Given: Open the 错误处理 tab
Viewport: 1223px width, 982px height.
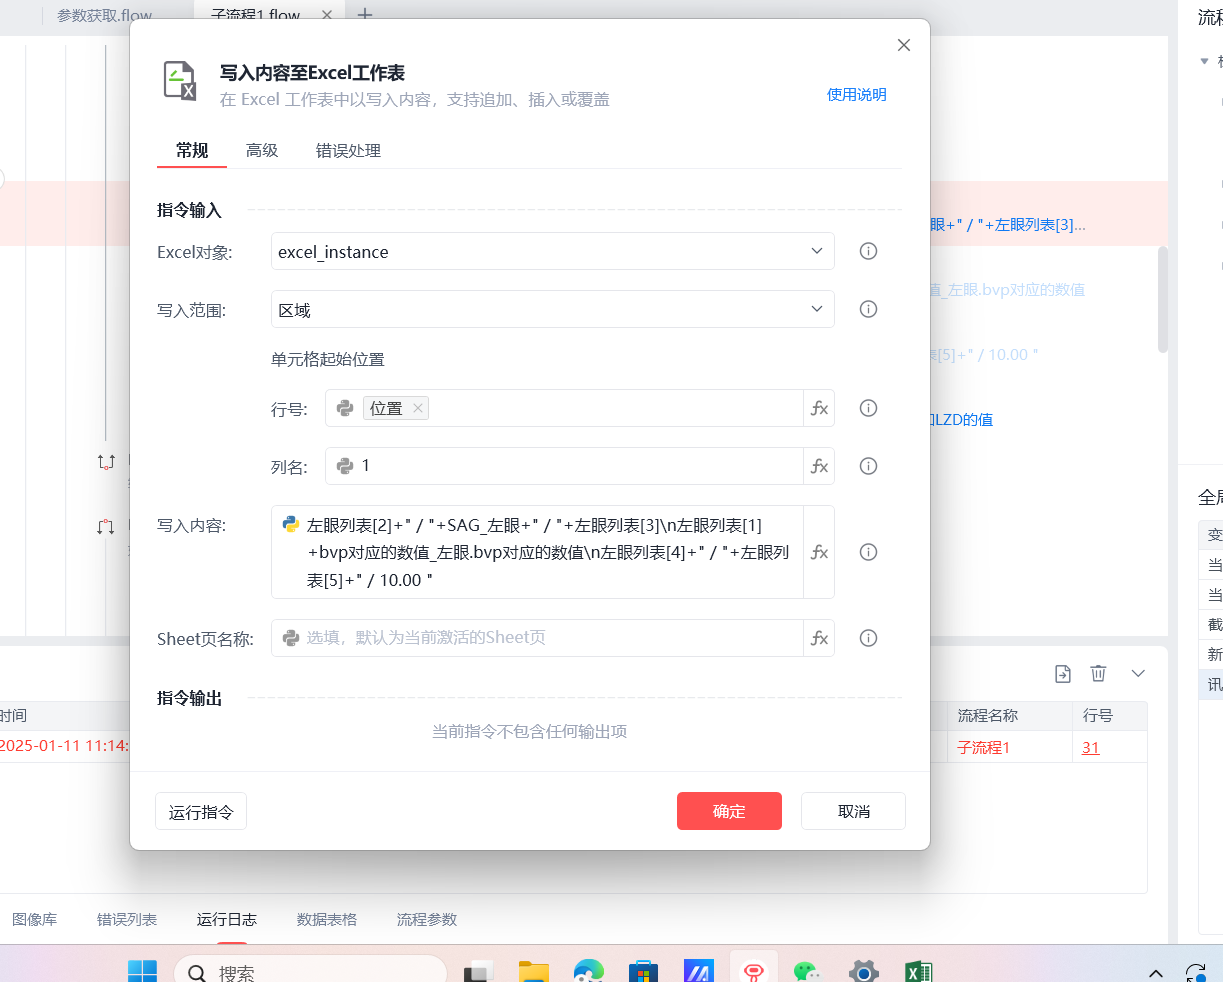Looking at the screenshot, I should pyautogui.click(x=348, y=151).
